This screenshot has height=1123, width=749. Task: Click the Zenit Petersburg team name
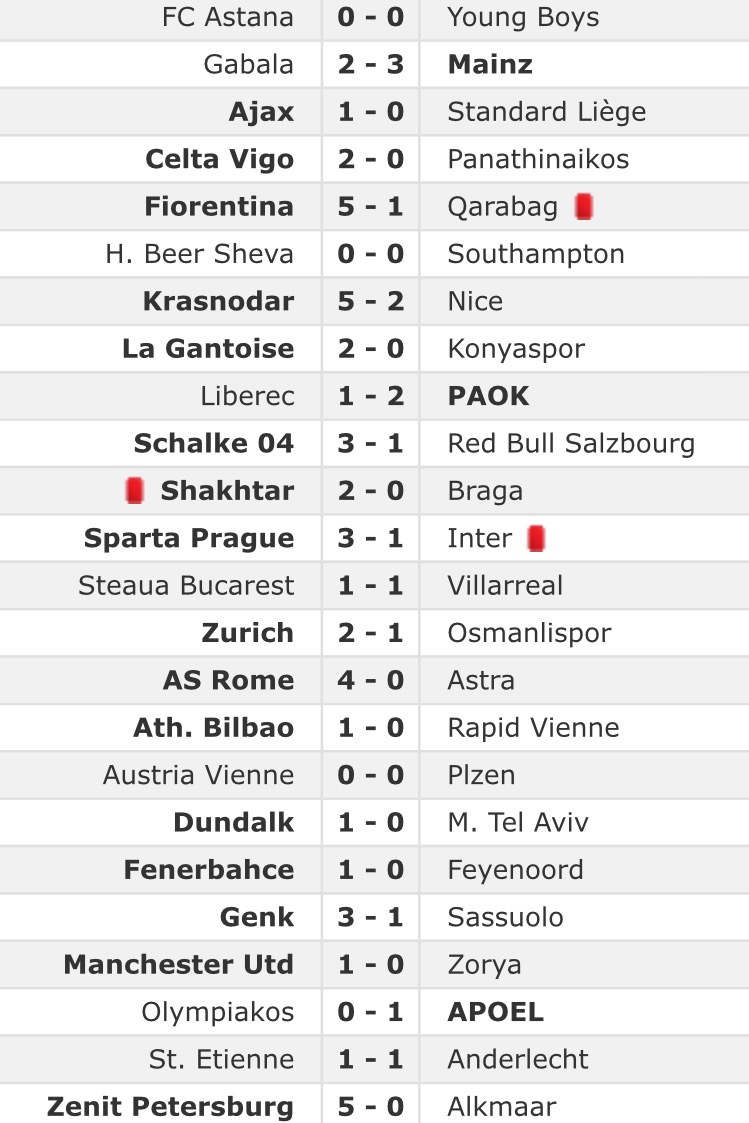coord(170,1107)
